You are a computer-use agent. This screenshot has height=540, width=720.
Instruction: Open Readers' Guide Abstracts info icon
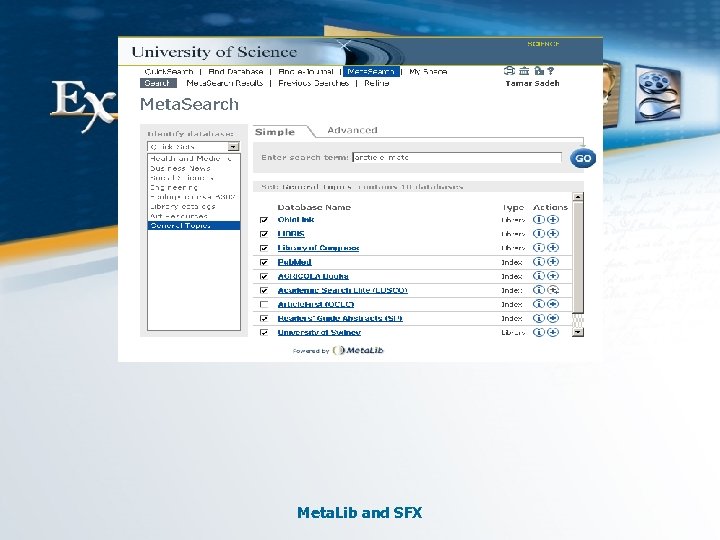(x=539, y=318)
